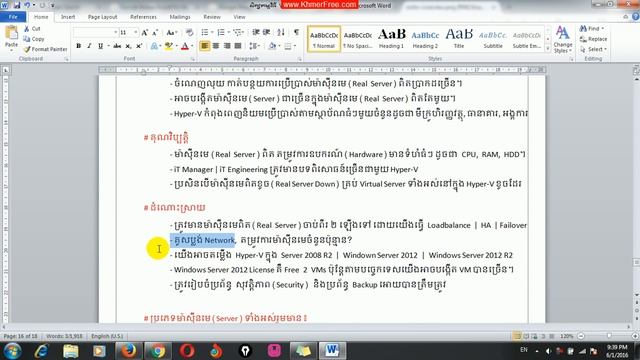Image resolution: width=640 pixels, height=360 pixels.
Task: Click the Replace button
Action: [x=593, y=39]
